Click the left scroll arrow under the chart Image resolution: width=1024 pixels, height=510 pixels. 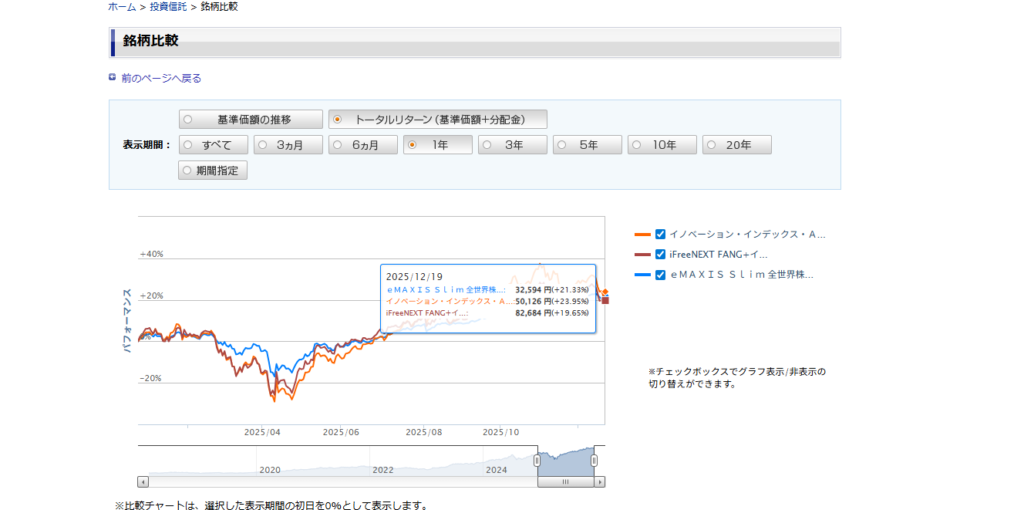click(142, 481)
